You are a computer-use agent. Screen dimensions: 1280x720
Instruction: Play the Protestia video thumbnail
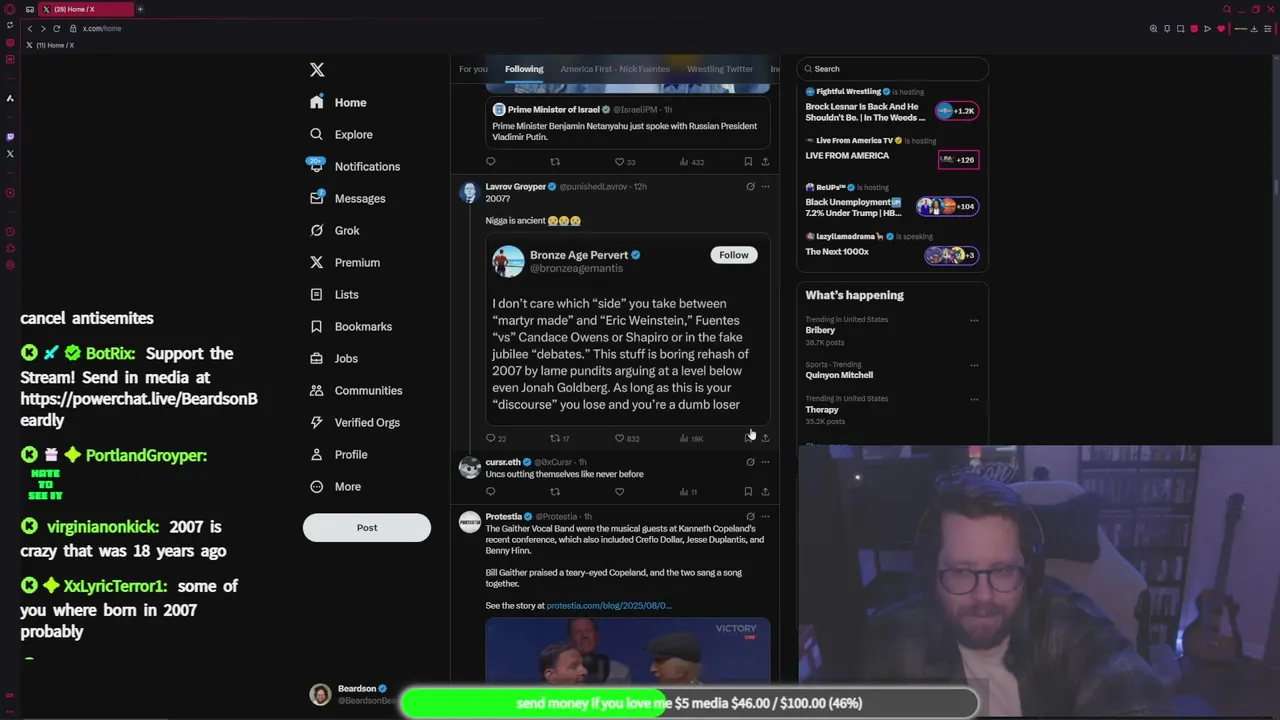click(x=628, y=650)
